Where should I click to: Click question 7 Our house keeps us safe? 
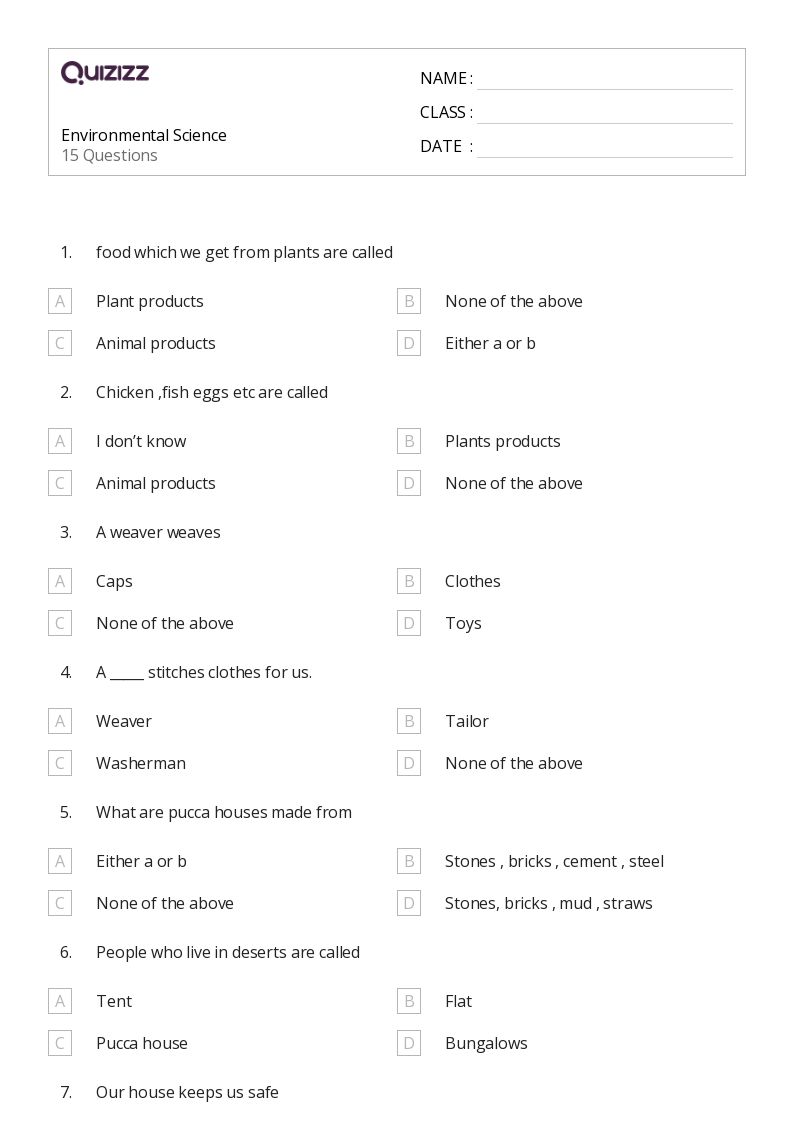[x=188, y=1092]
